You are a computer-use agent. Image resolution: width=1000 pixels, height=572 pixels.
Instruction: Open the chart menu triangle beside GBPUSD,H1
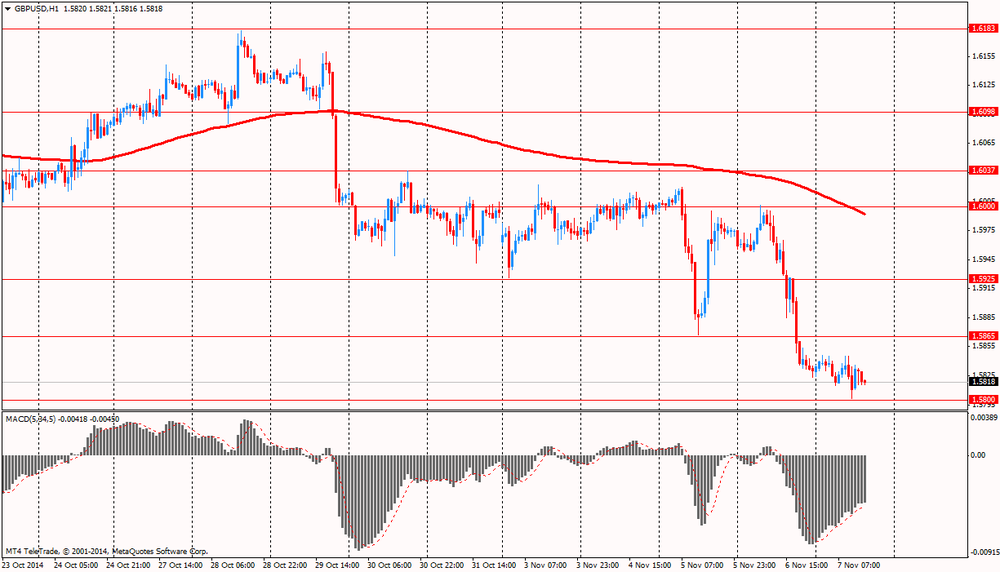(x=7, y=9)
